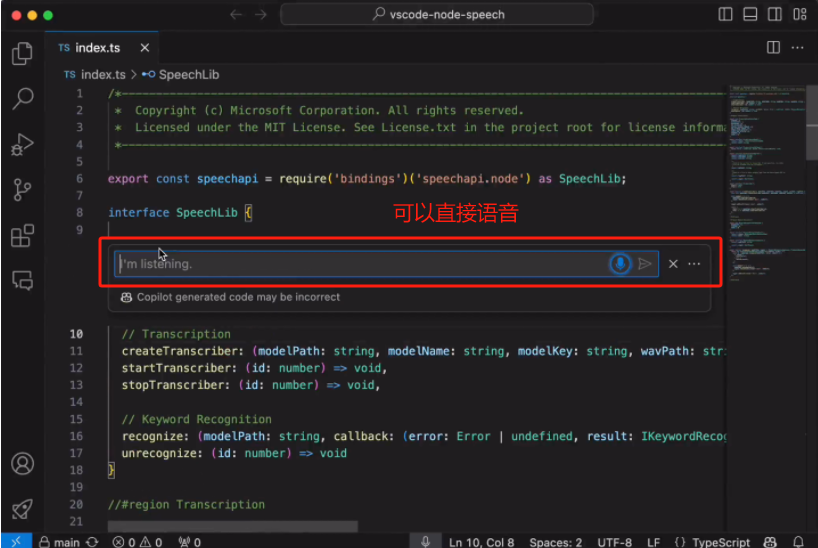This screenshot has width=818, height=548.
Task: Open the Chat view in activity bar
Action: tap(21, 280)
